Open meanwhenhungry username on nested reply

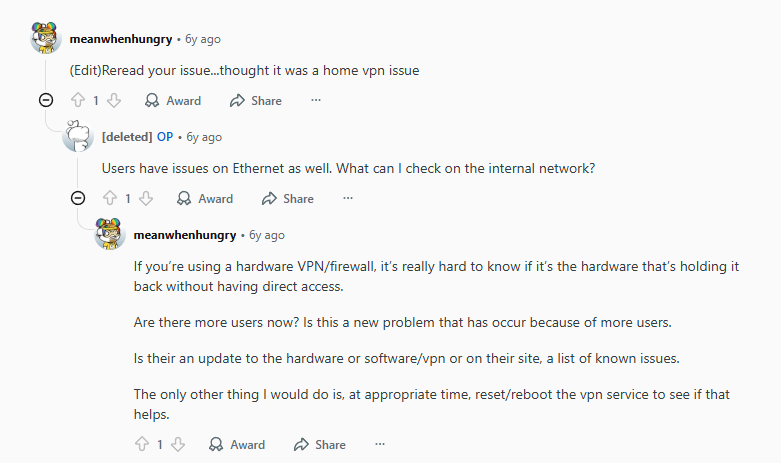[185, 235]
